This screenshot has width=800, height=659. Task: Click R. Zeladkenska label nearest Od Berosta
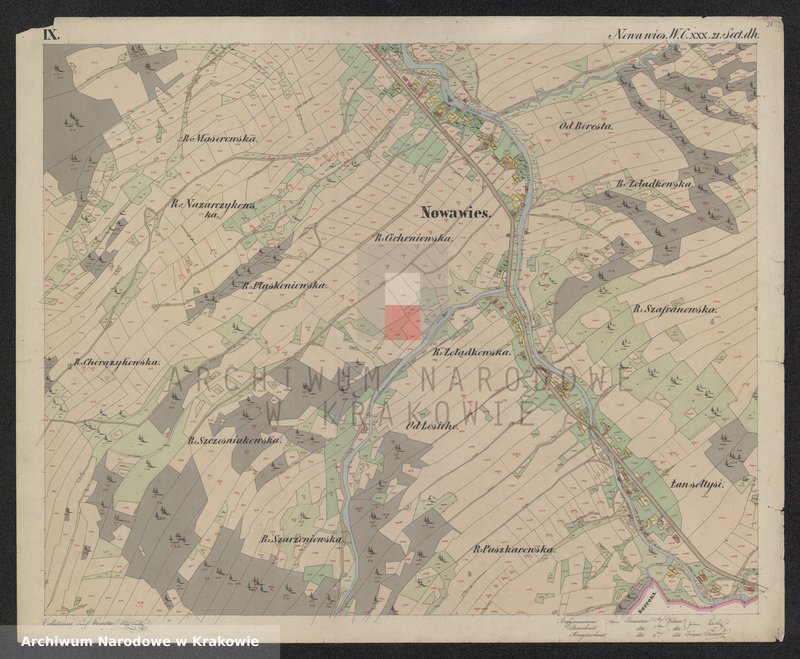pos(655,184)
